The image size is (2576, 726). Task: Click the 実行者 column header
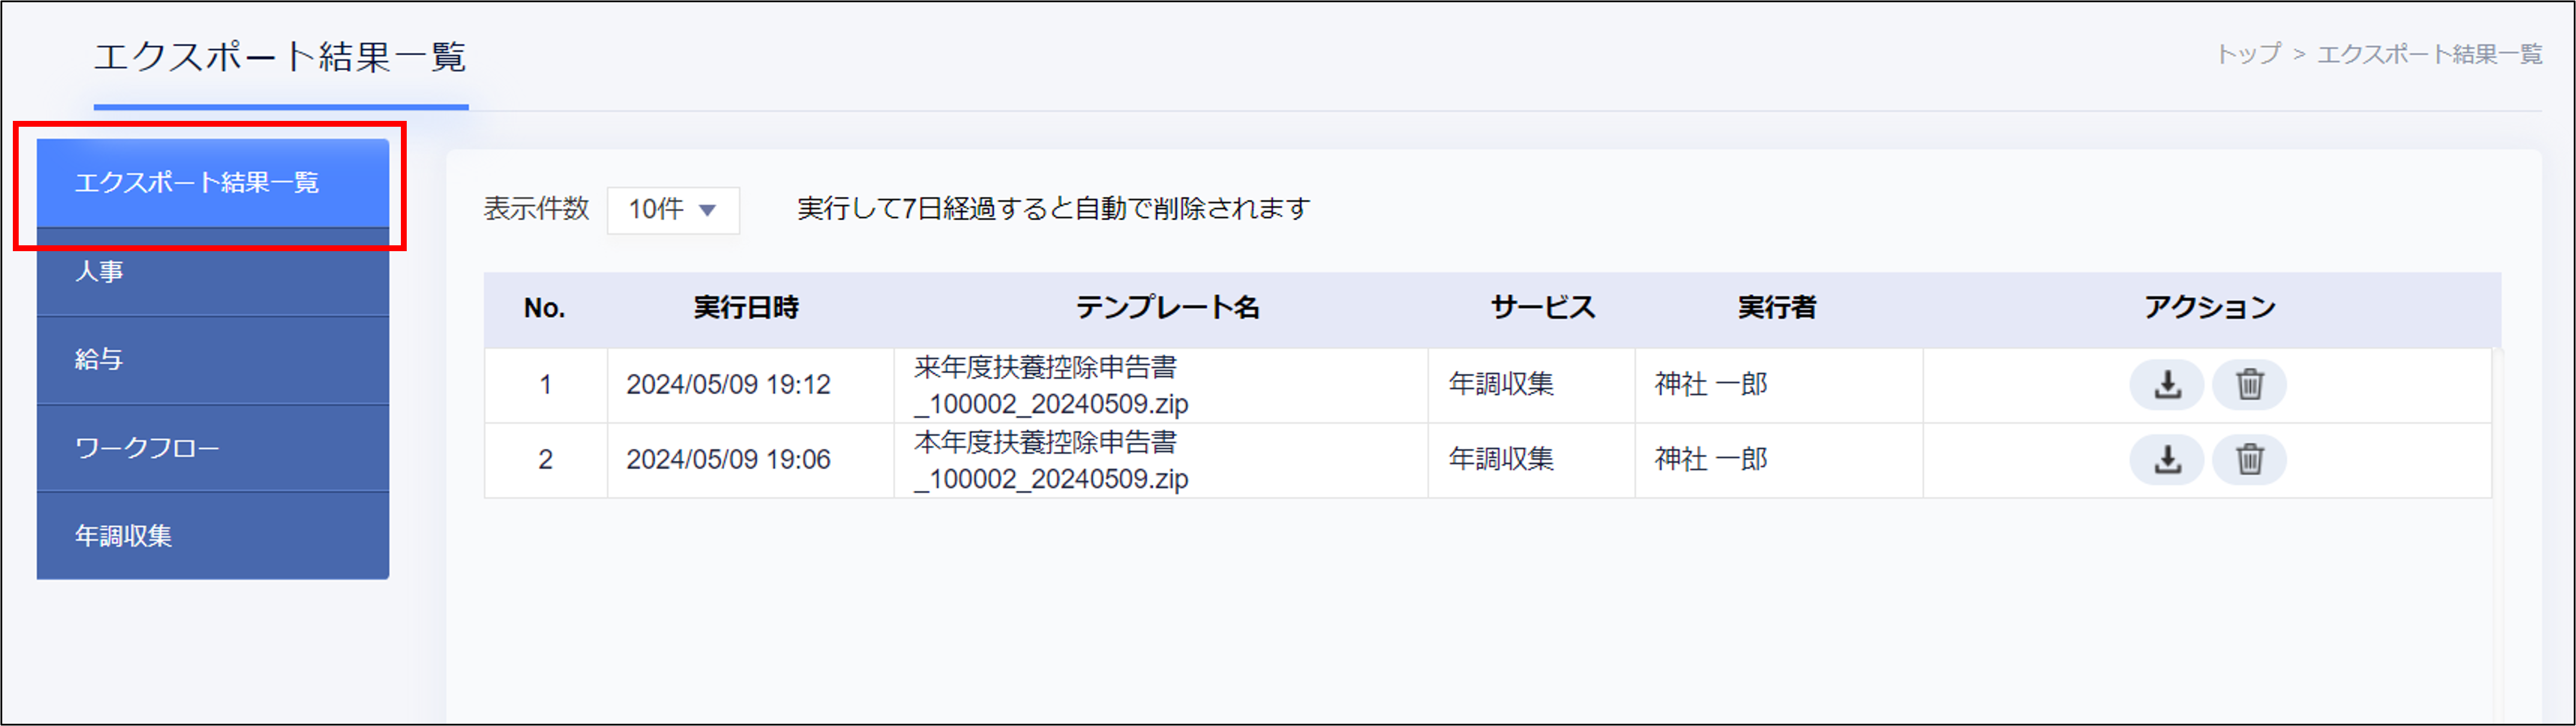coord(1776,308)
